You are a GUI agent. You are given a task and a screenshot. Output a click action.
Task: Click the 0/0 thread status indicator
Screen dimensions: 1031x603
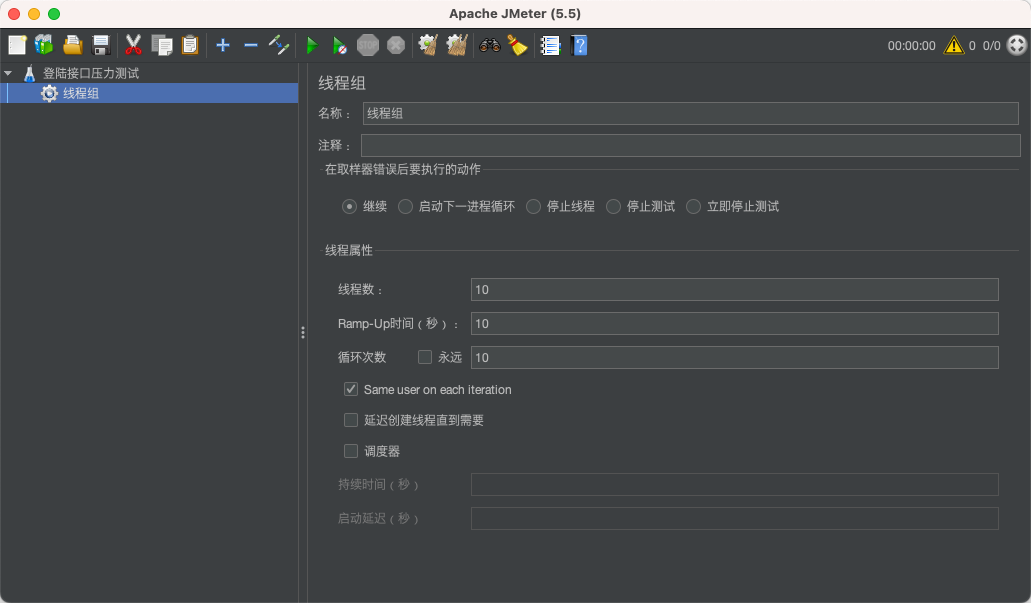[992, 44]
